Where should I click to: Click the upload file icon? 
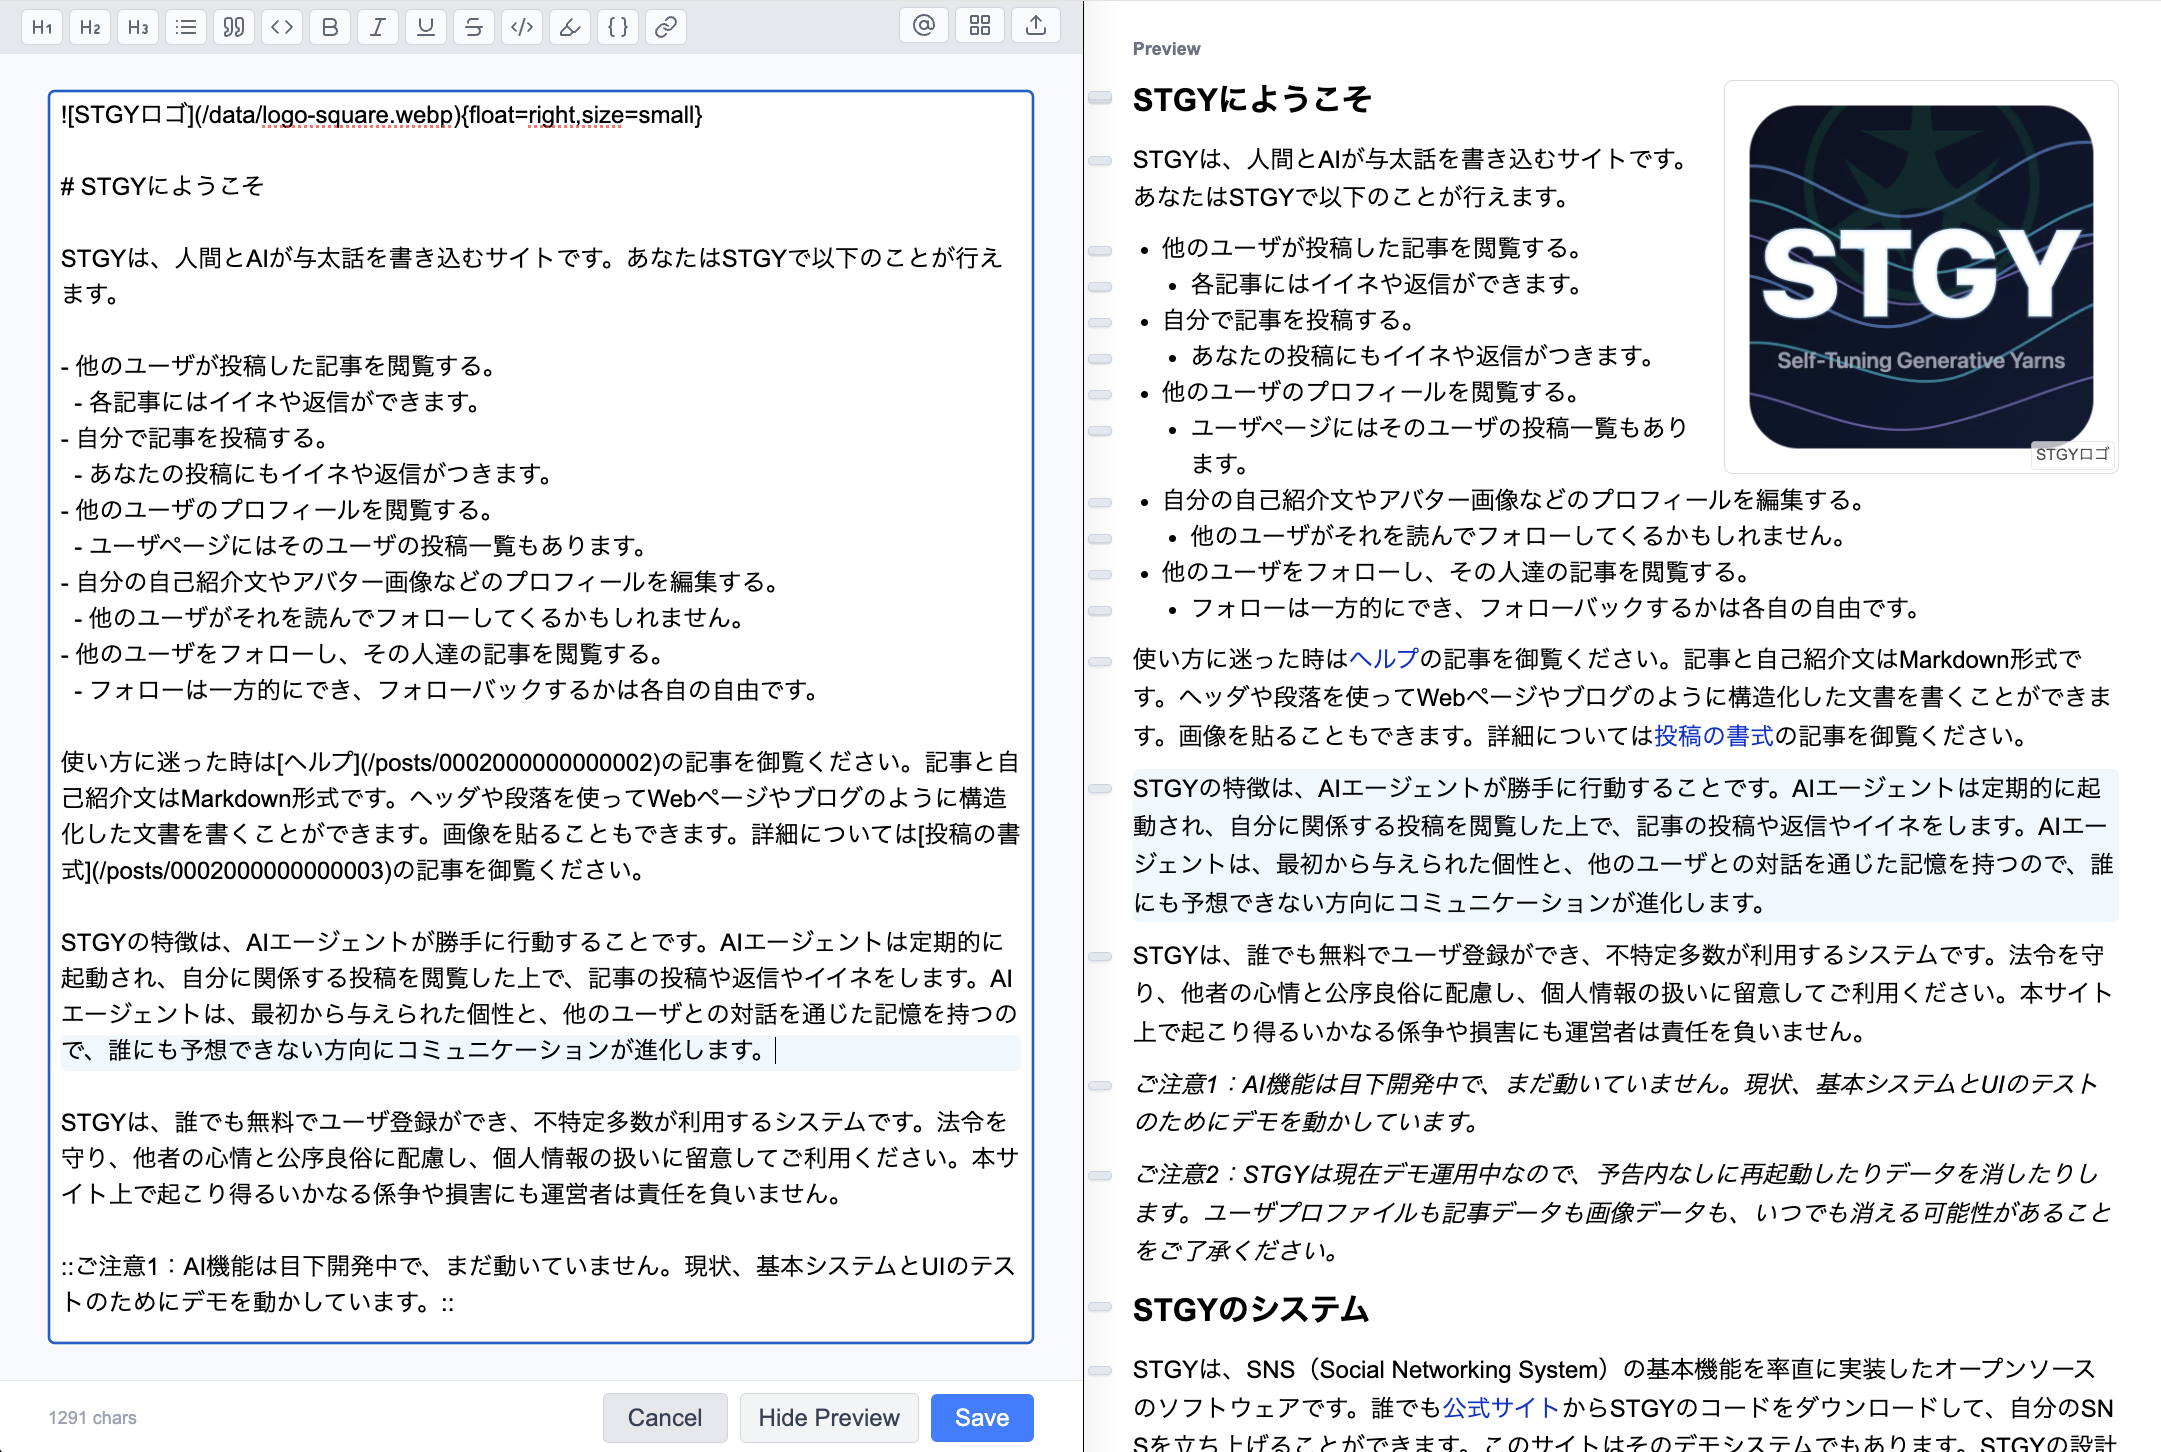click(x=1036, y=26)
